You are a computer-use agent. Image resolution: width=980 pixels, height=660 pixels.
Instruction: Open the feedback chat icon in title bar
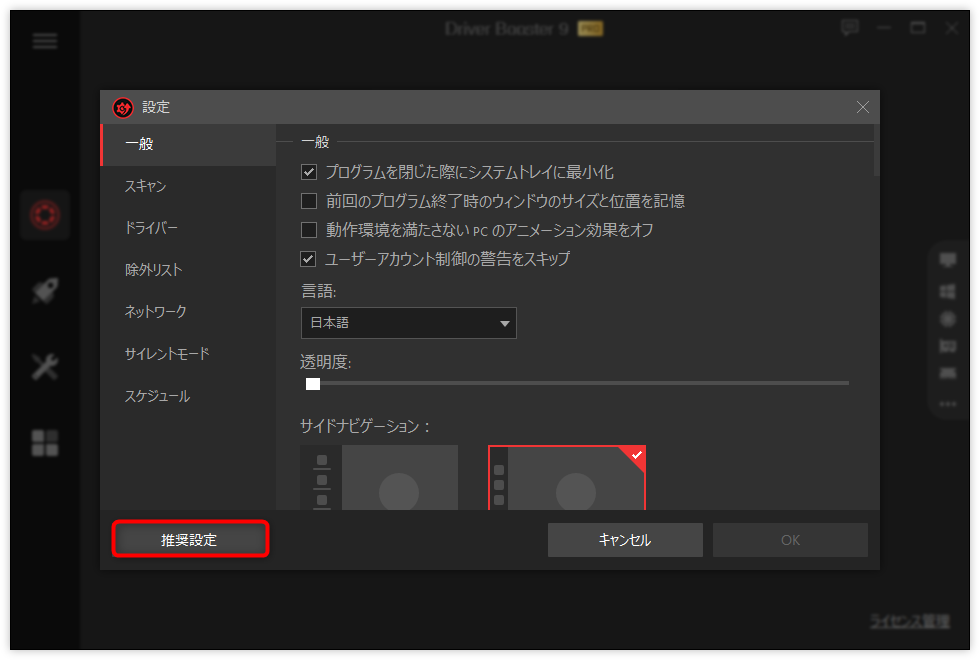pos(850,28)
